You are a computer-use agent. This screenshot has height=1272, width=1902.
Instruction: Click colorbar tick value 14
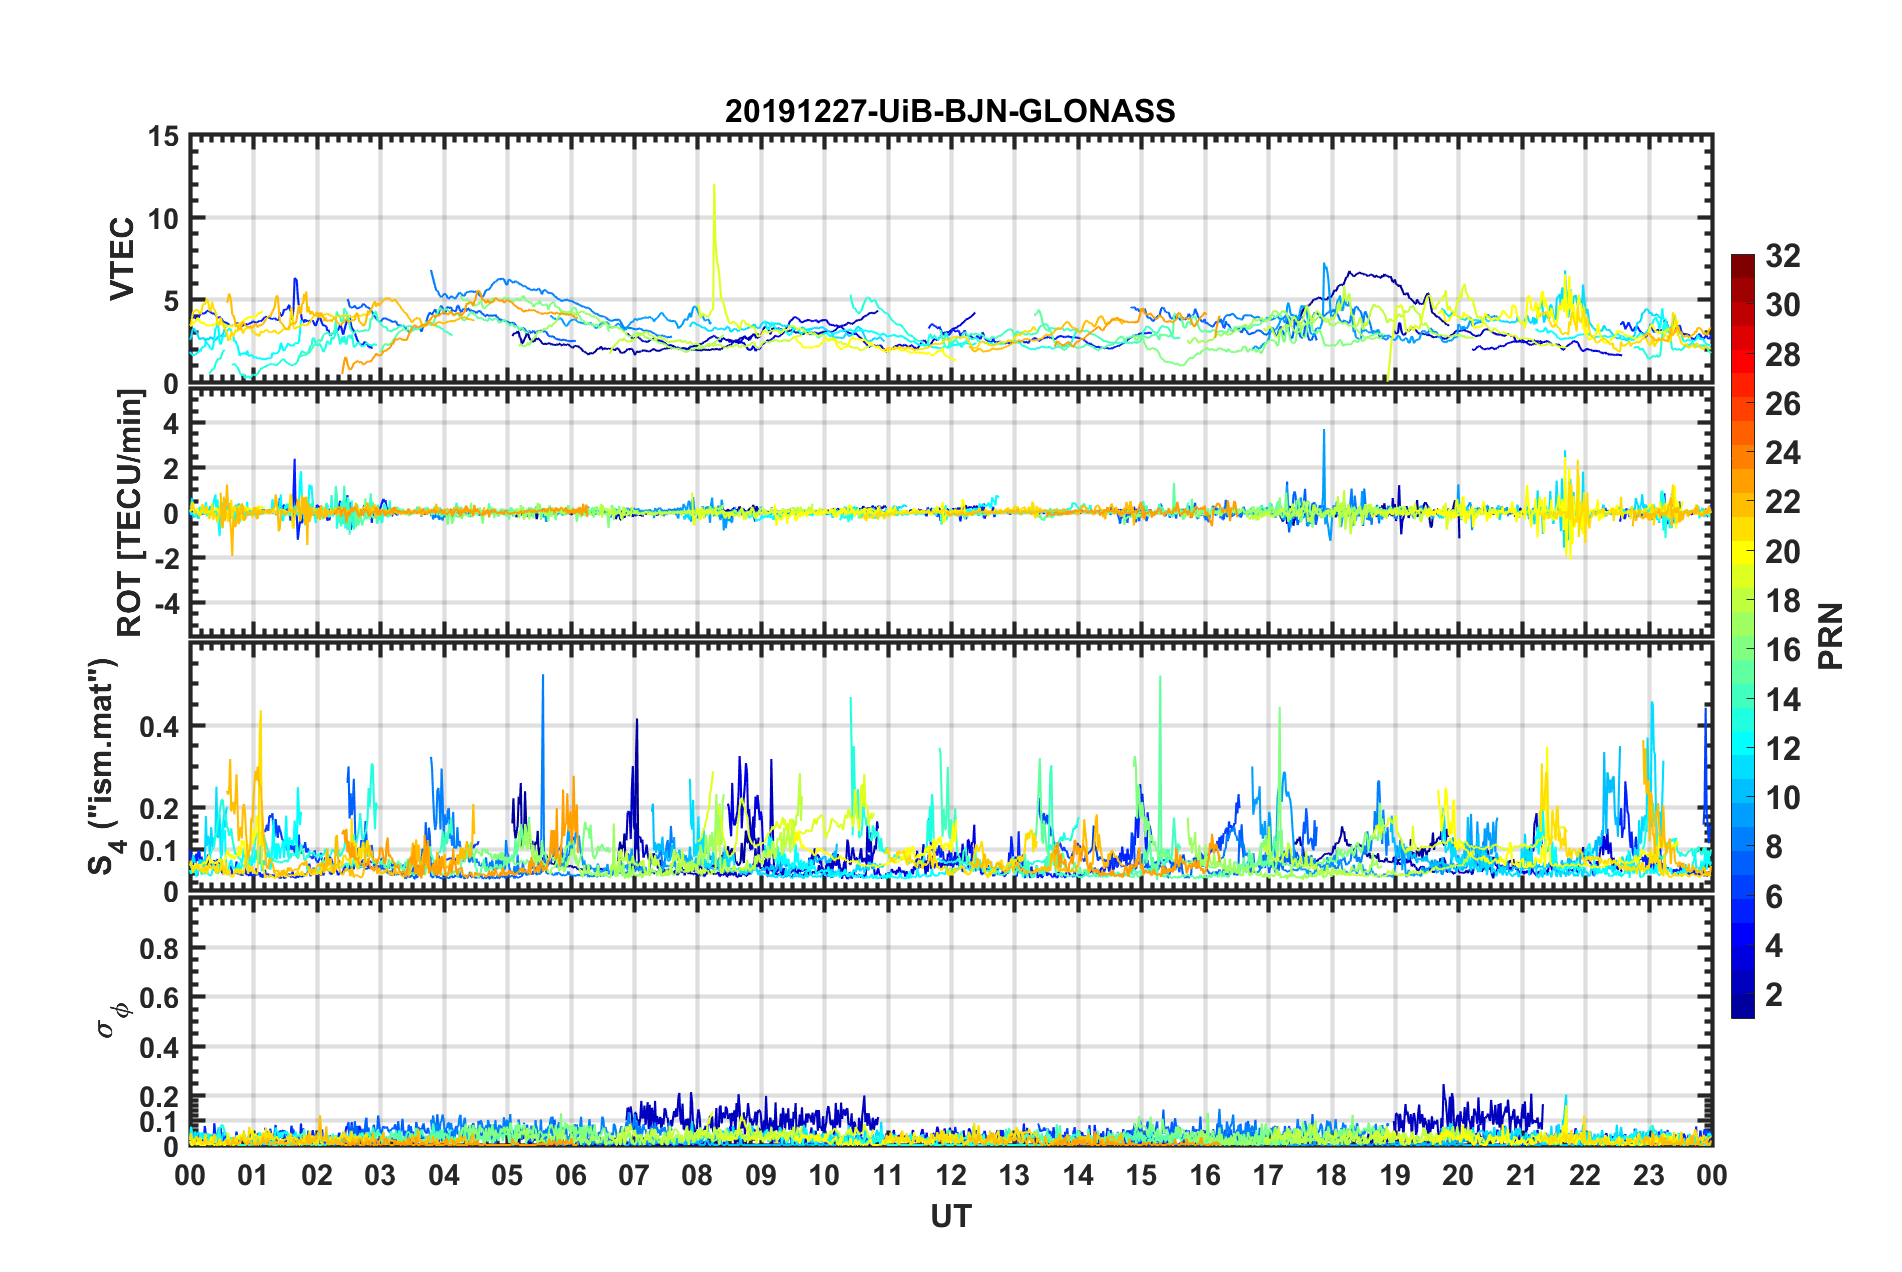(1782, 700)
